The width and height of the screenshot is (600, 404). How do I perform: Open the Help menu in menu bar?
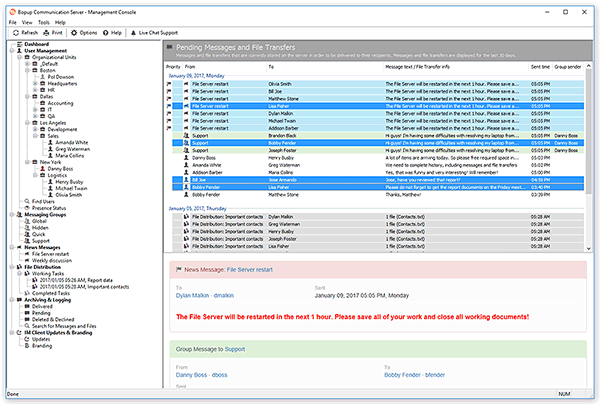point(60,23)
